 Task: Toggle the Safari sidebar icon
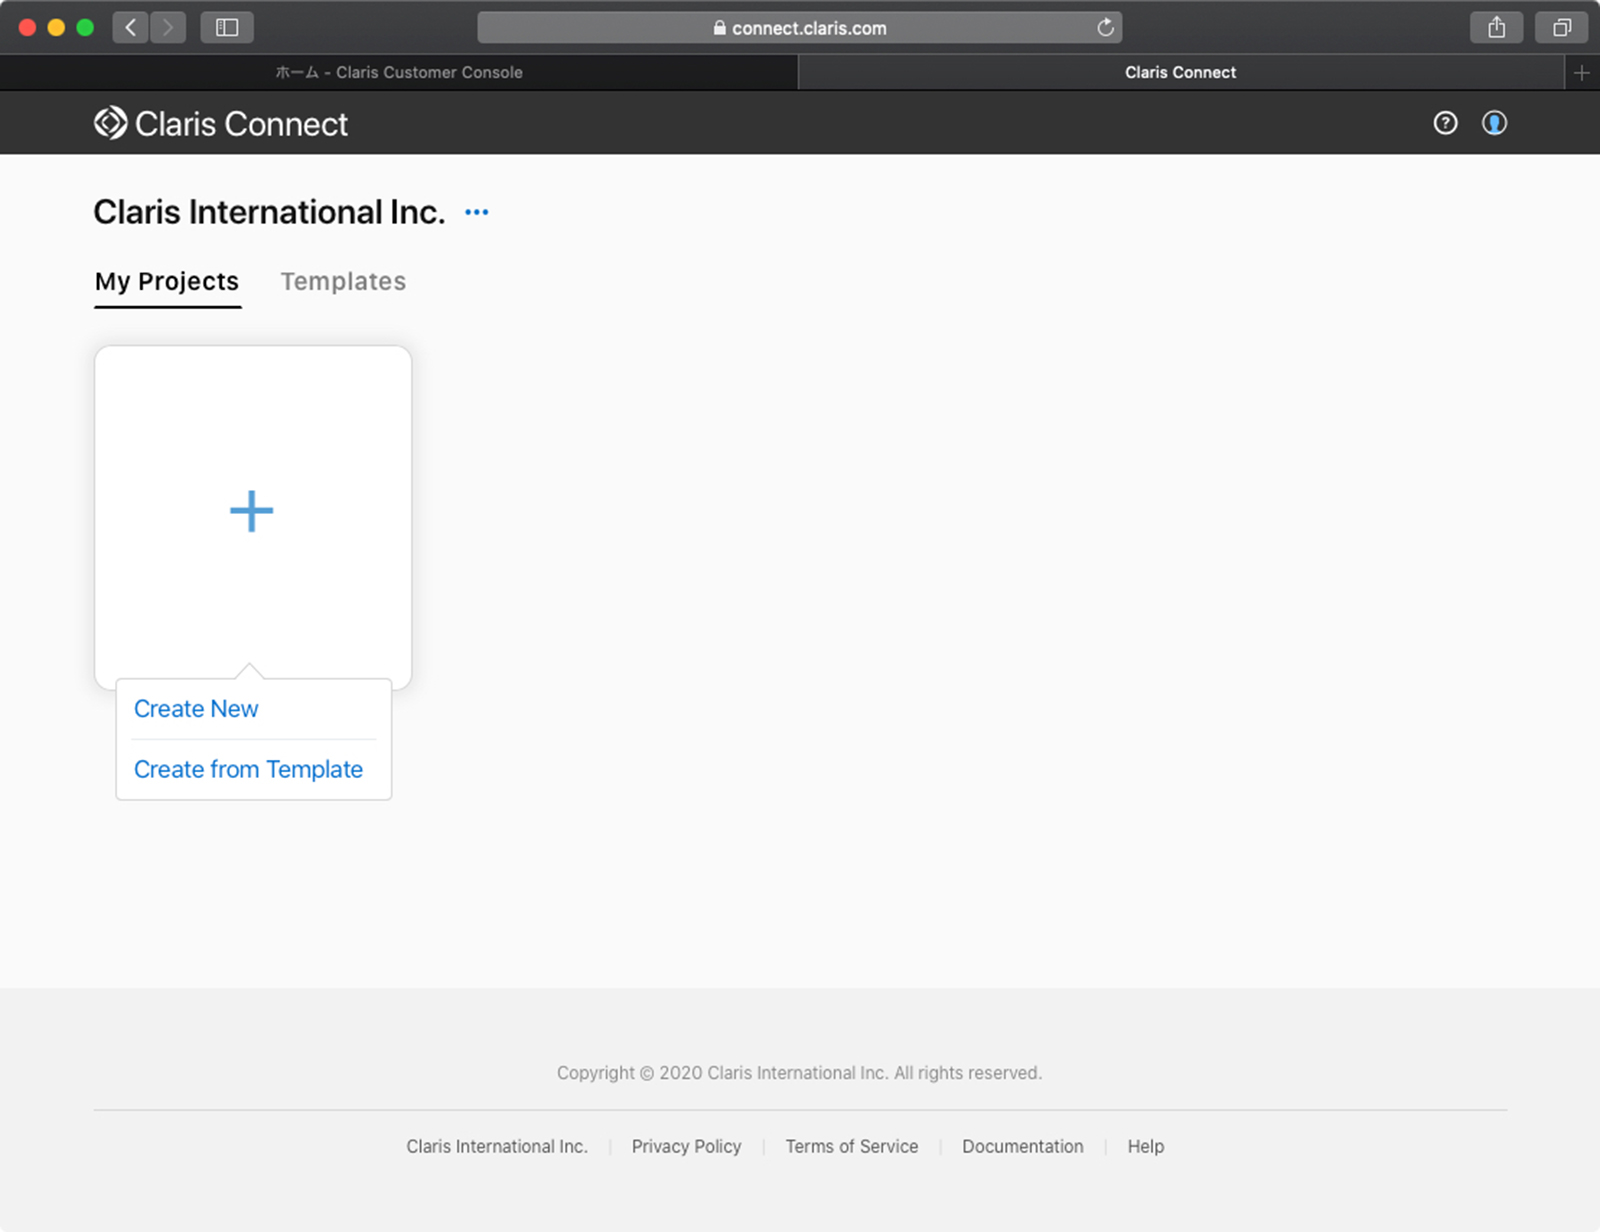[x=227, y=28]
